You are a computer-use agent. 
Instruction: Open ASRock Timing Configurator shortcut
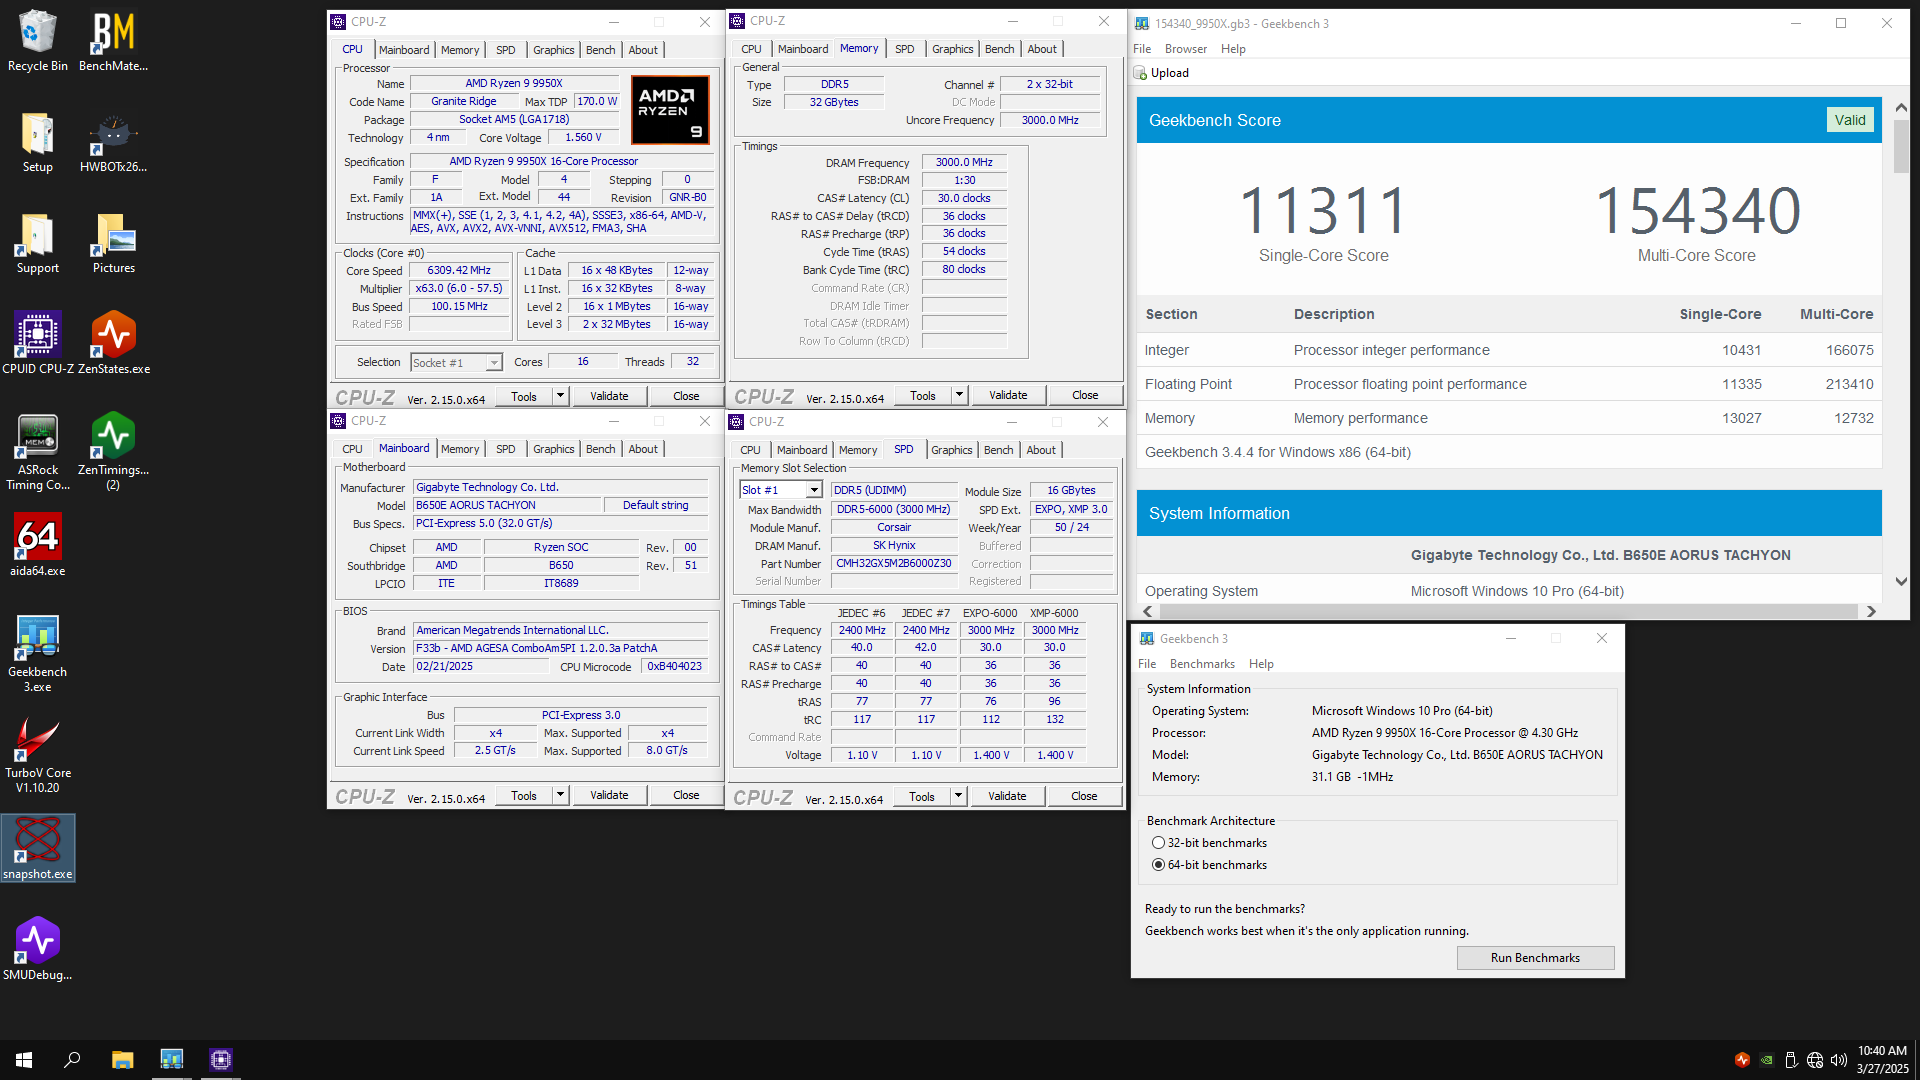pos(38,452)
